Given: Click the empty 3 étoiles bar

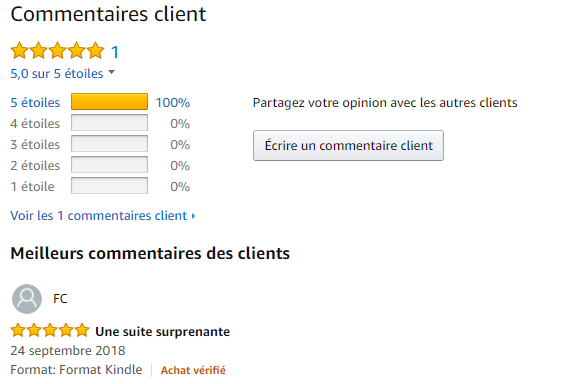Looking at the screenshot, I should click(109, 144).
